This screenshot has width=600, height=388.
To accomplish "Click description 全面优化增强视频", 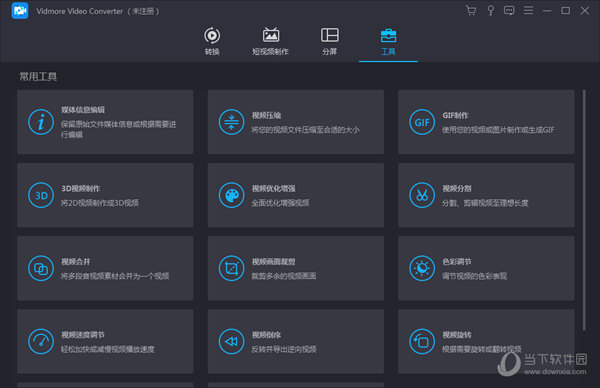I will click(280, 203).
